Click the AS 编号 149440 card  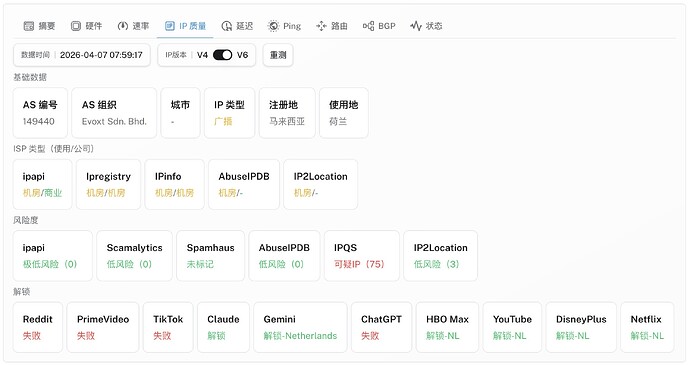40,113
